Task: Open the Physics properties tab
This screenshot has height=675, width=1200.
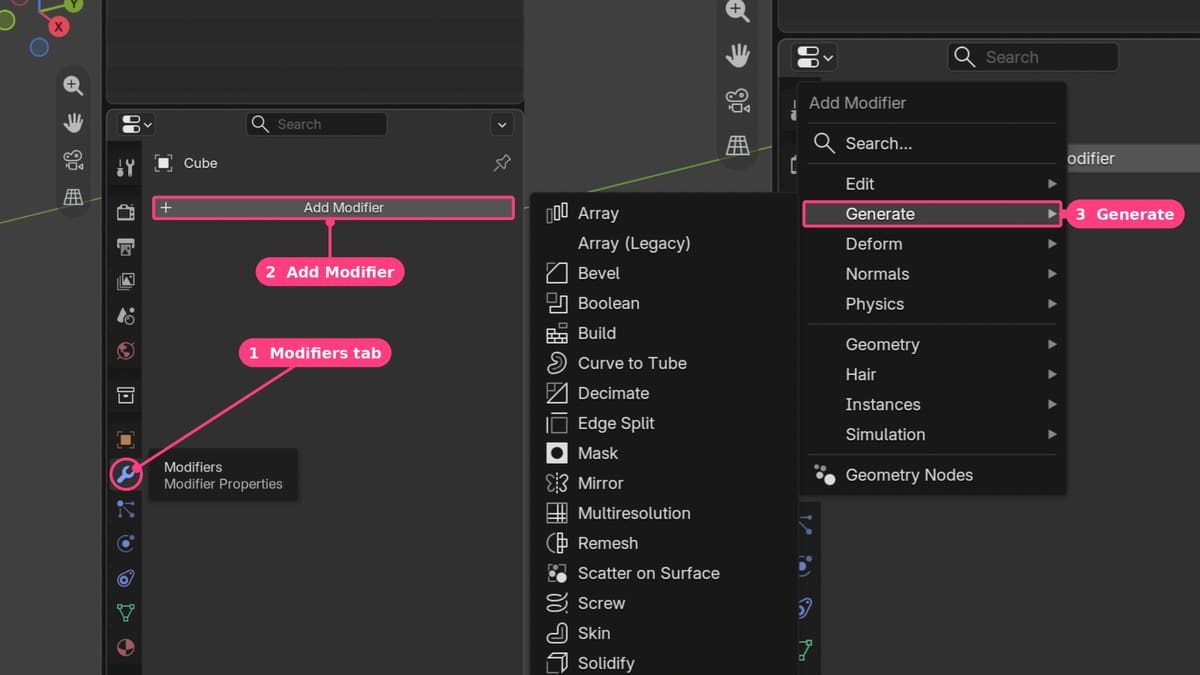Action: pos(125,544)
